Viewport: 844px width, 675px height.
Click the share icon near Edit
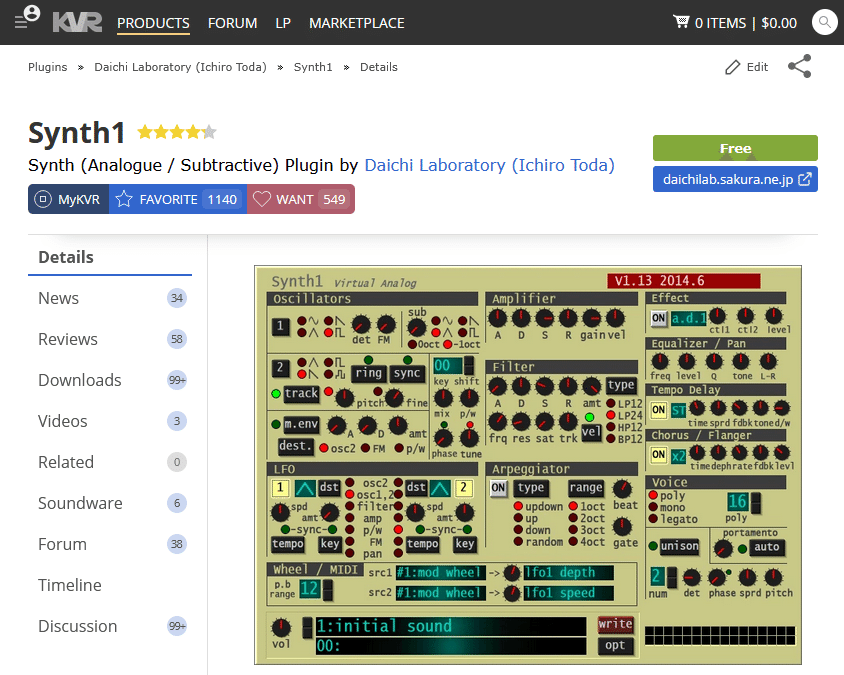coord(800,66)
